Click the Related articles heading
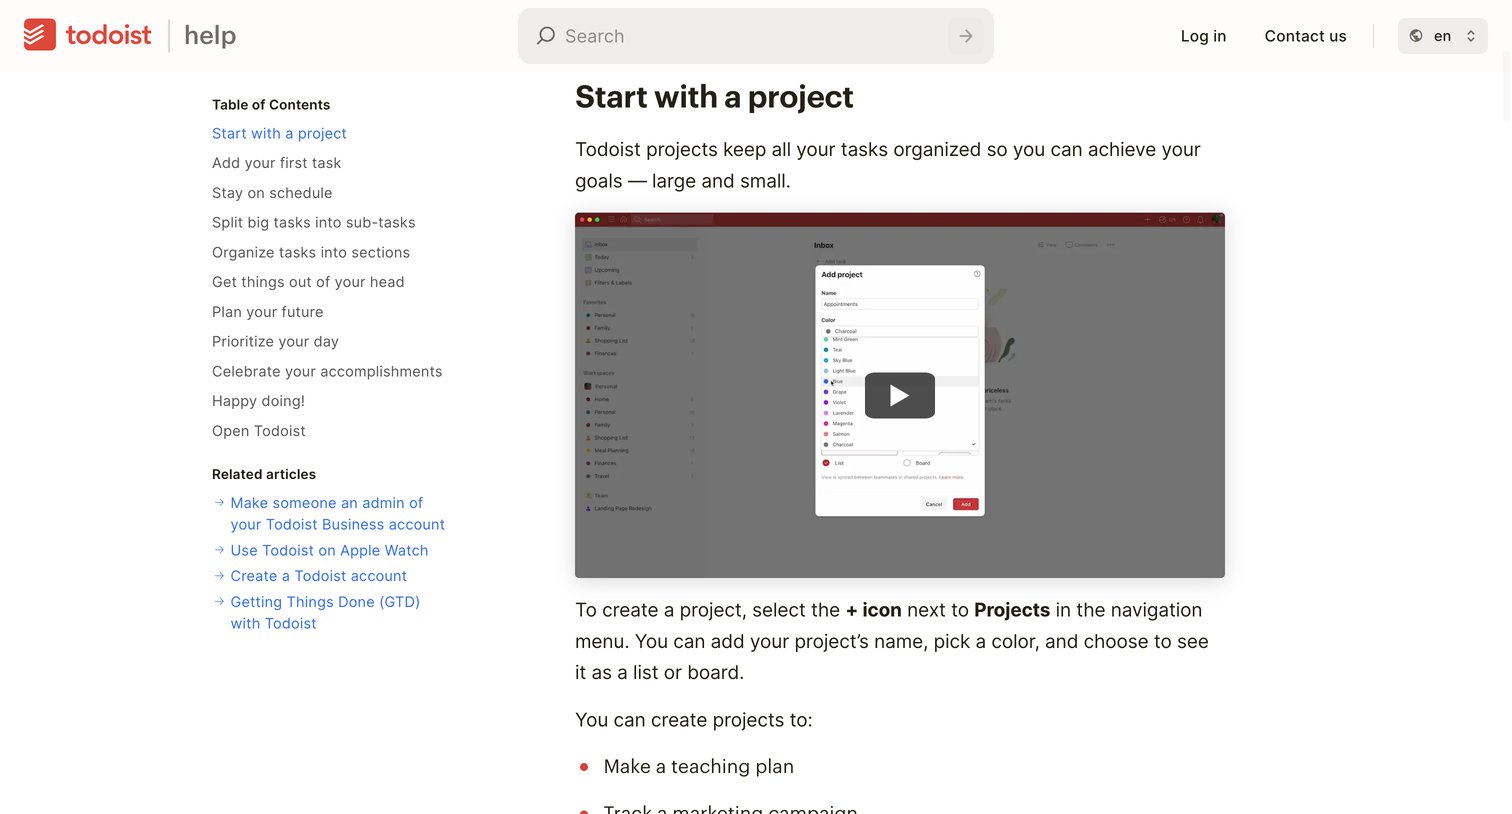Image resolution: width=1512 pixels, height=814 pixels. (264, 474)
